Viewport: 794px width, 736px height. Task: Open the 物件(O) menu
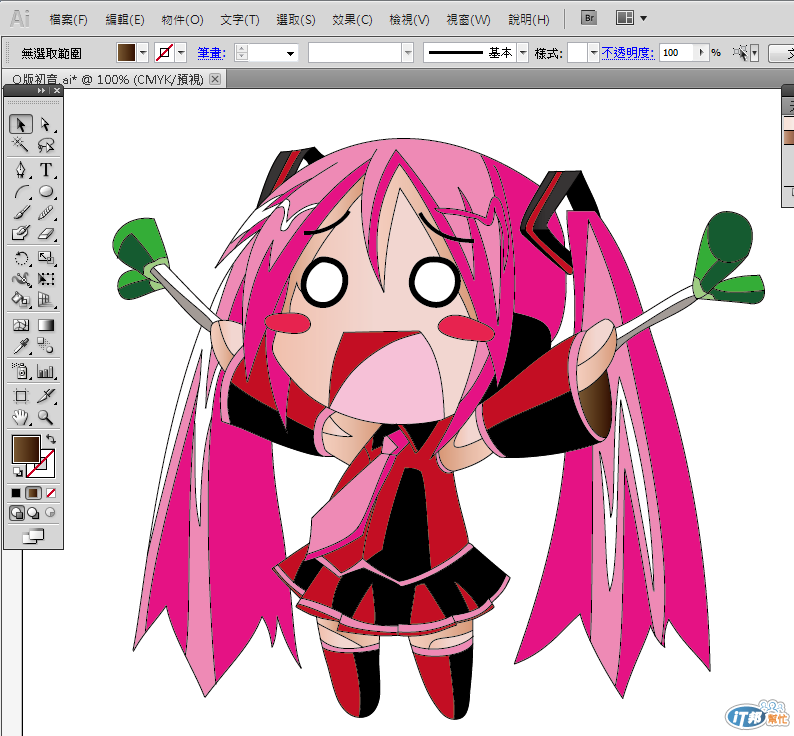[x=182, y=20]
